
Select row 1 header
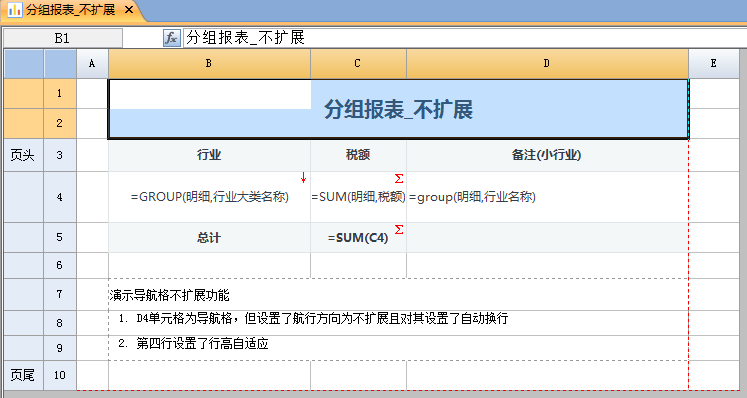[60, 93]
